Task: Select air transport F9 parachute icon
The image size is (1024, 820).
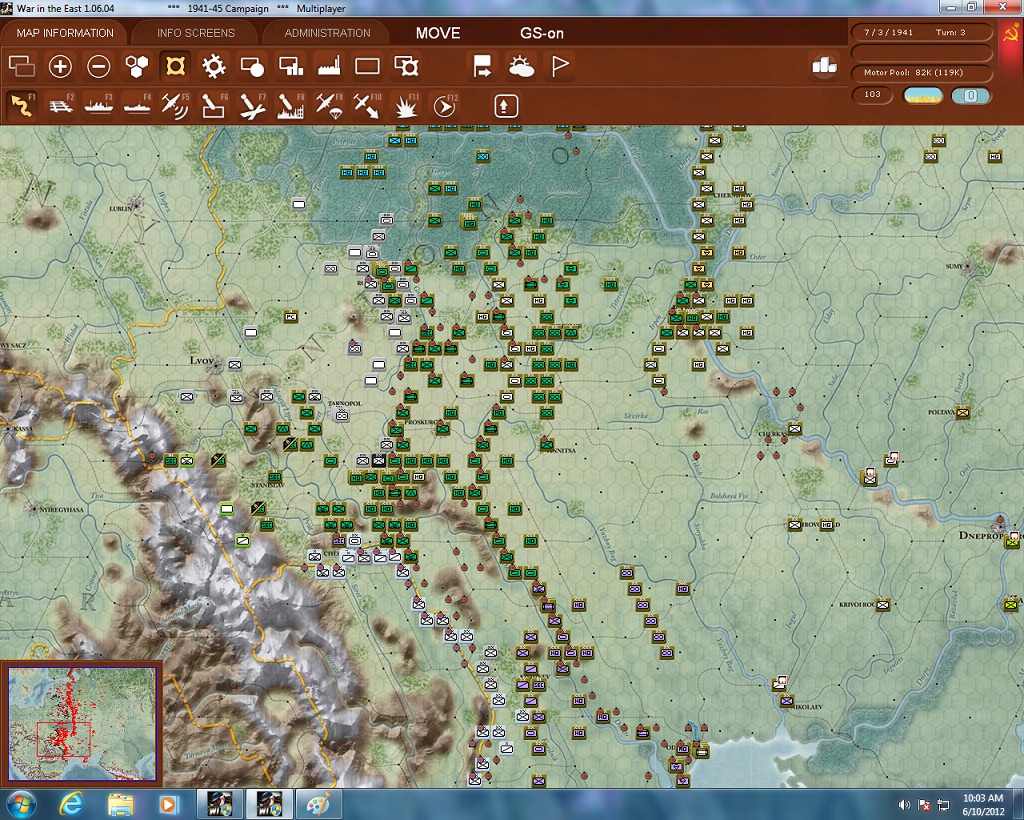Action: 329,106
